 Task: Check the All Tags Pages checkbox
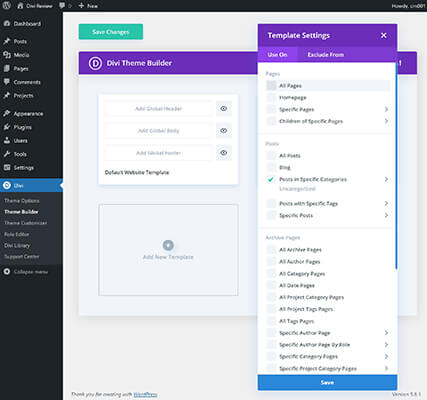[x=271, y=321]
